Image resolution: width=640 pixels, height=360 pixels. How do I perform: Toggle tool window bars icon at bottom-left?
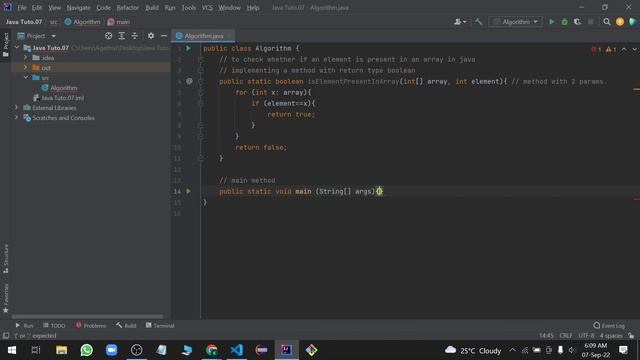pos(6,336)
